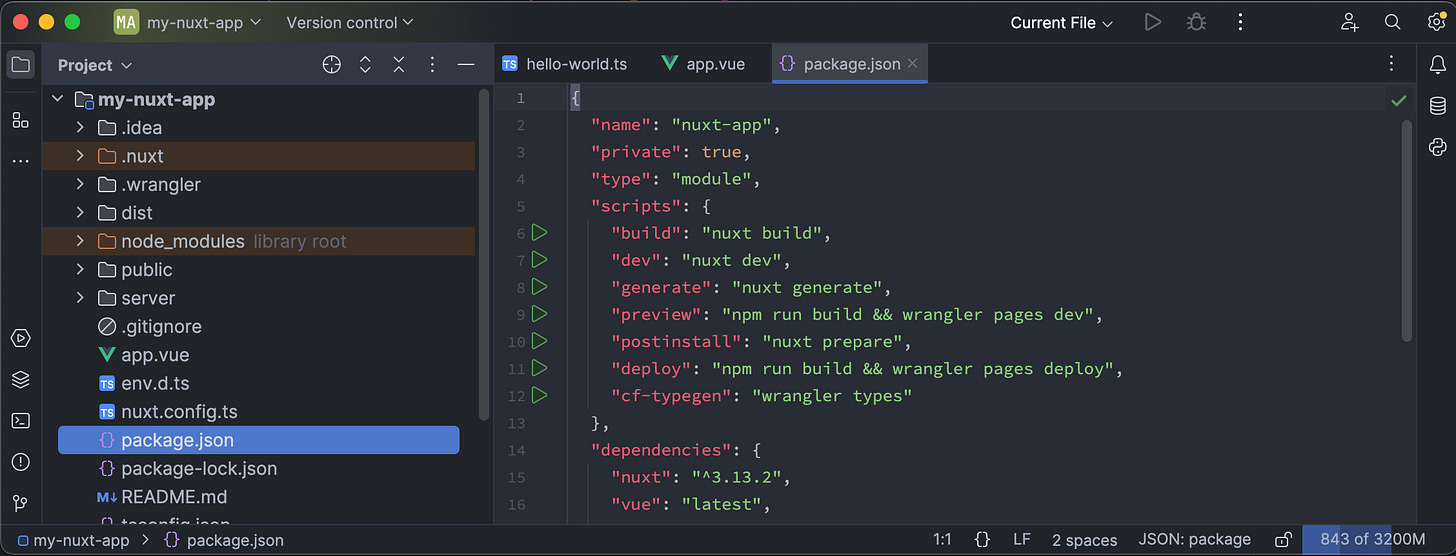Run the "dev" script gutter arrow
The width and height of the screenshot is (1456, 556).
[540, 260]
